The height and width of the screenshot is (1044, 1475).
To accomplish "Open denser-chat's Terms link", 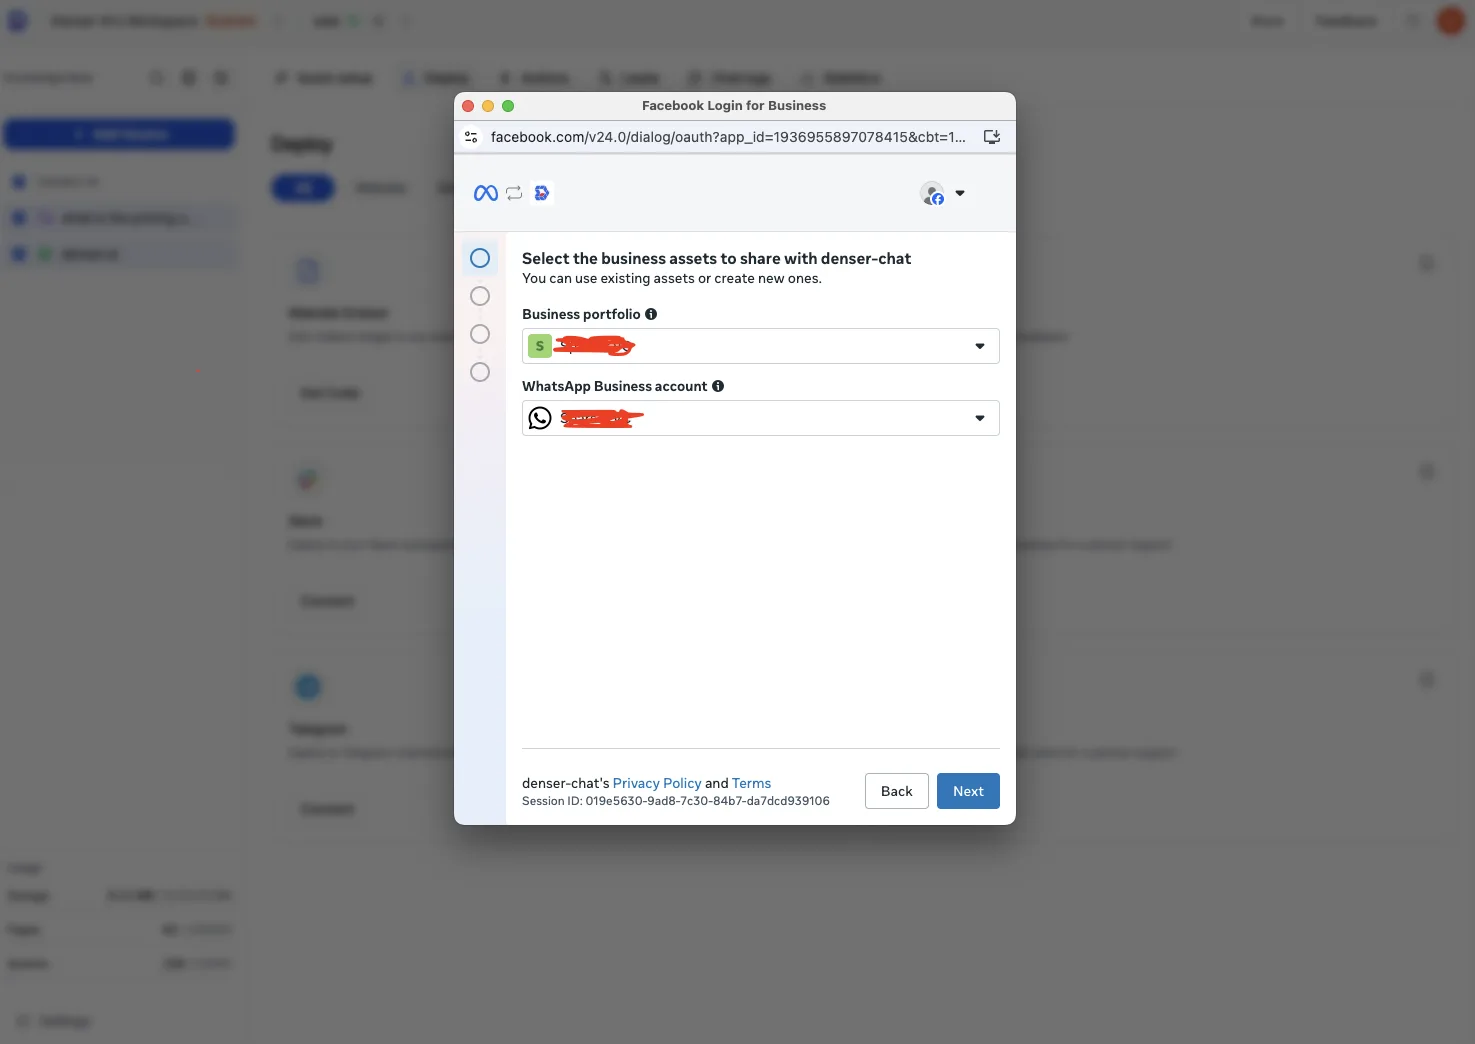I will [751, 783].
